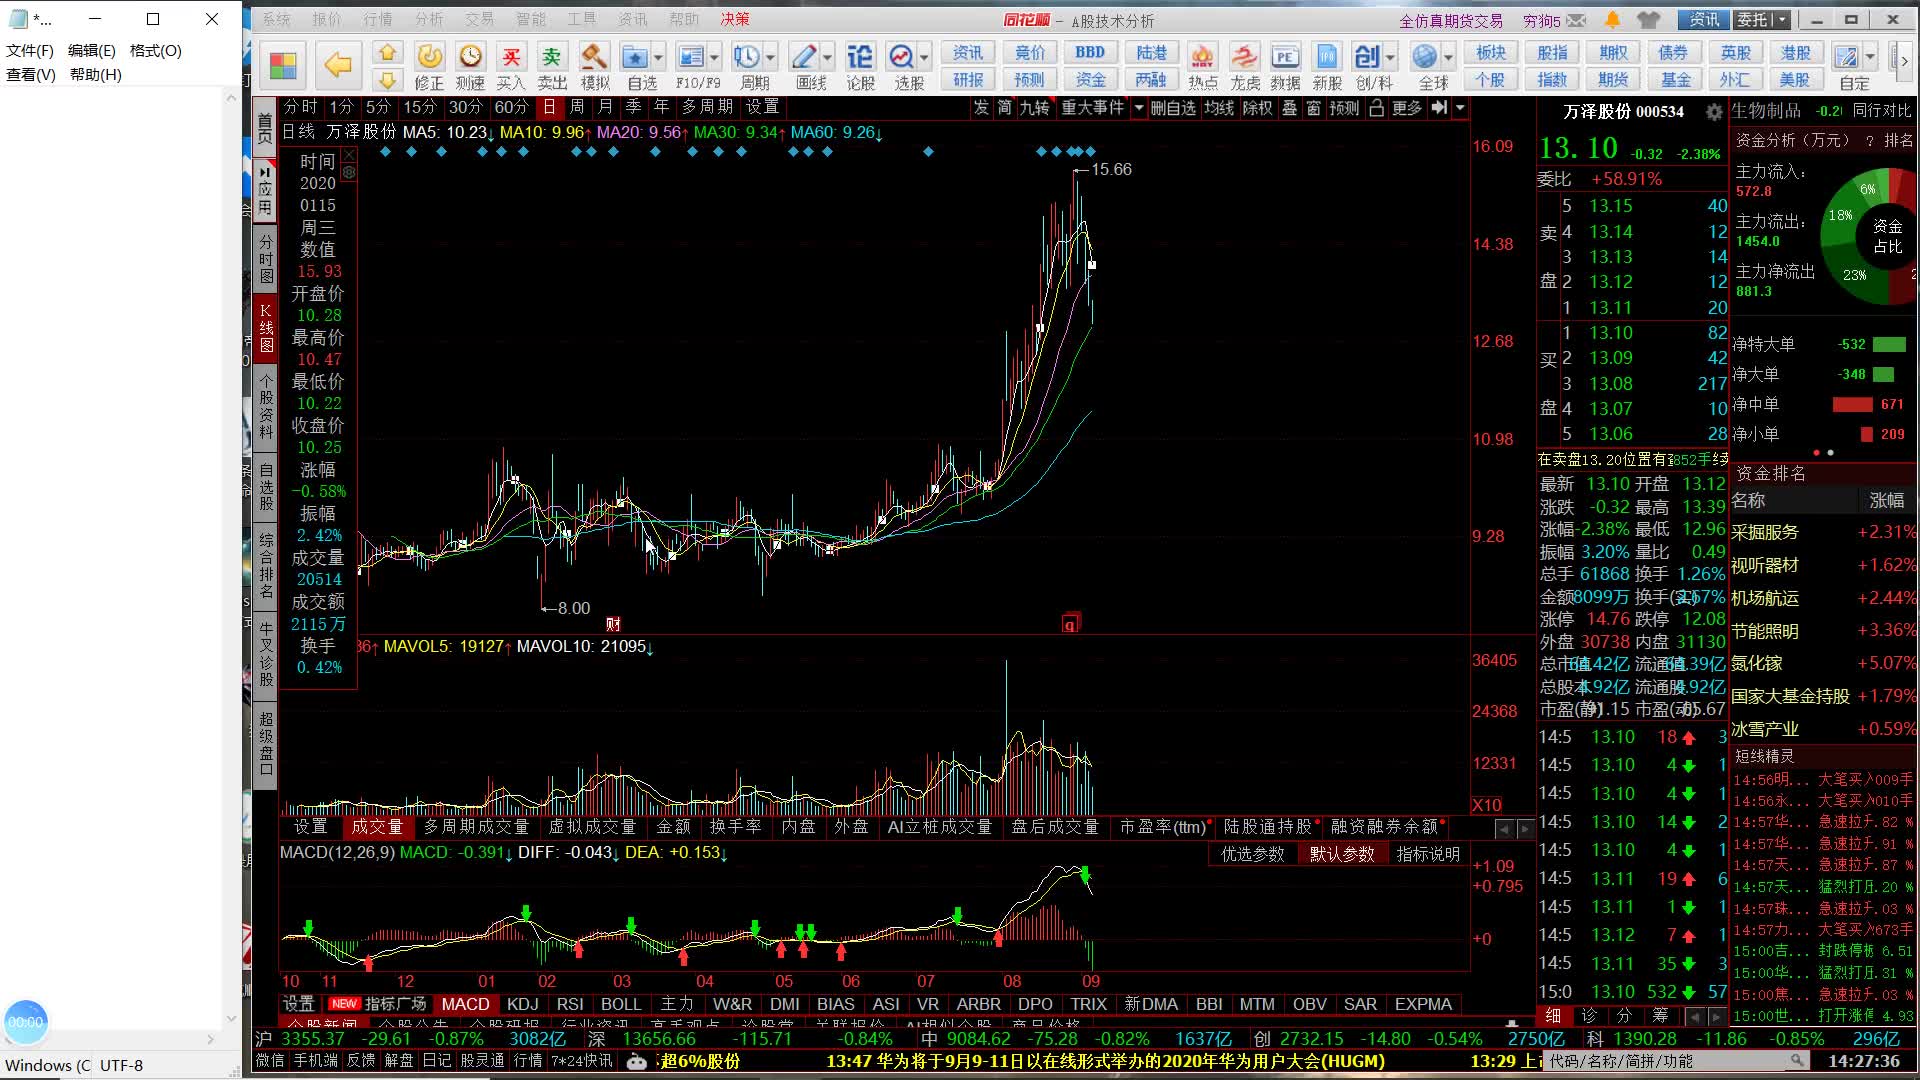Click the 创/科 board icon

coord(1367,58)
